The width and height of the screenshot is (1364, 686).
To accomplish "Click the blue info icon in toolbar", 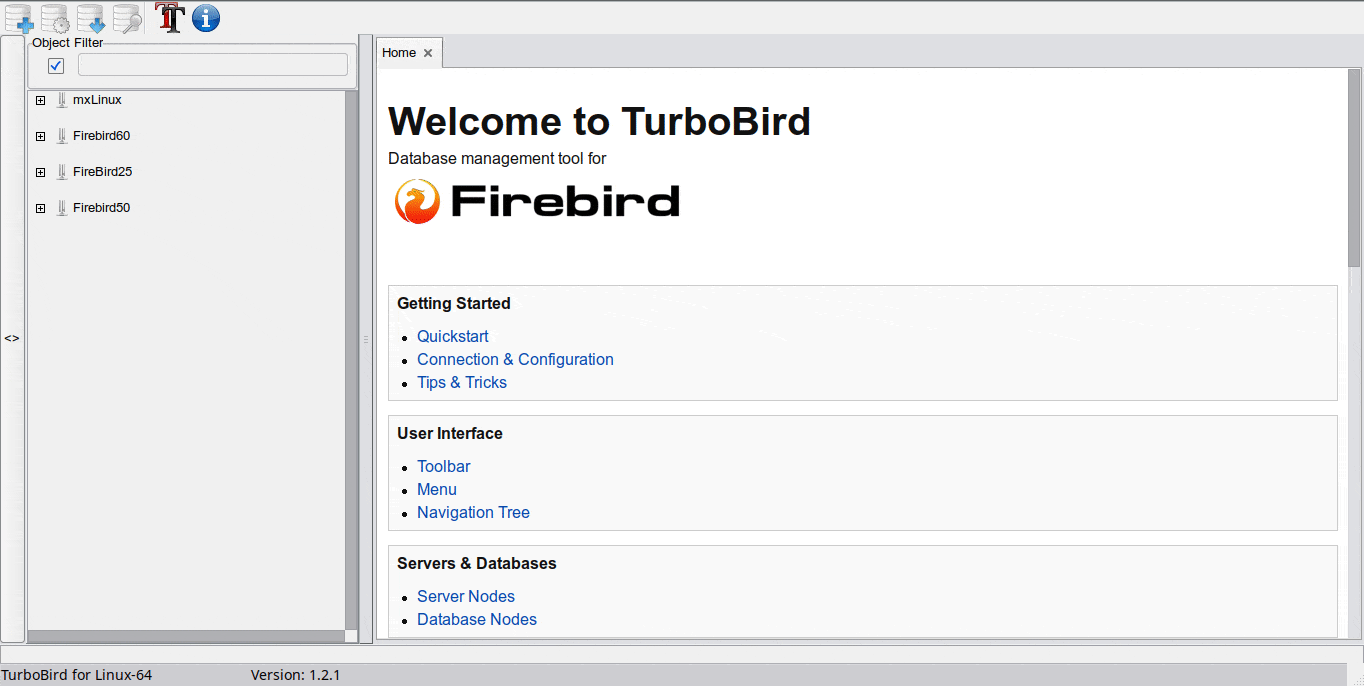I will [x=206, y=17].
